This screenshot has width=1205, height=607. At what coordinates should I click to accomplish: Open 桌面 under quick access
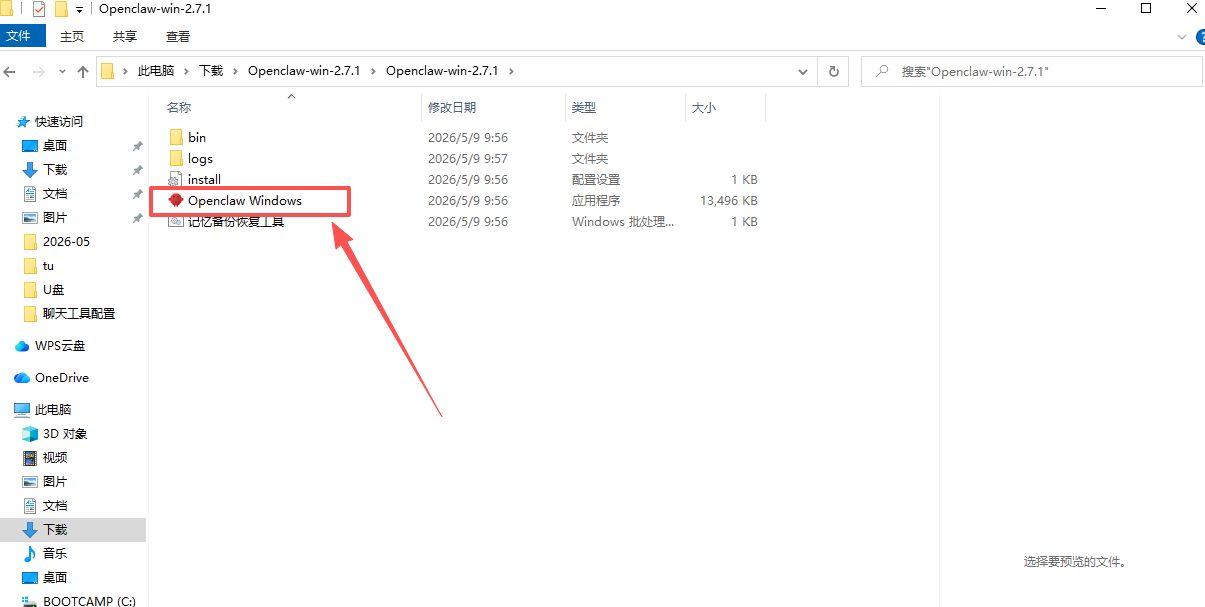(x=55, y=145)
